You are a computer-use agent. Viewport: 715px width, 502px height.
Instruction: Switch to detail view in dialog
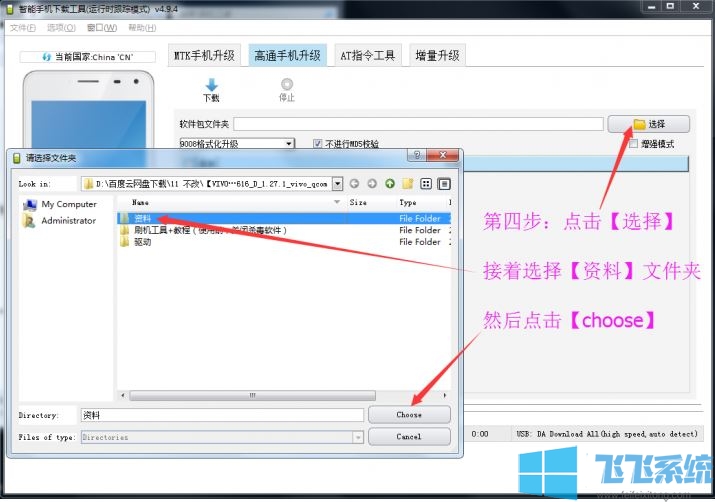444,184
